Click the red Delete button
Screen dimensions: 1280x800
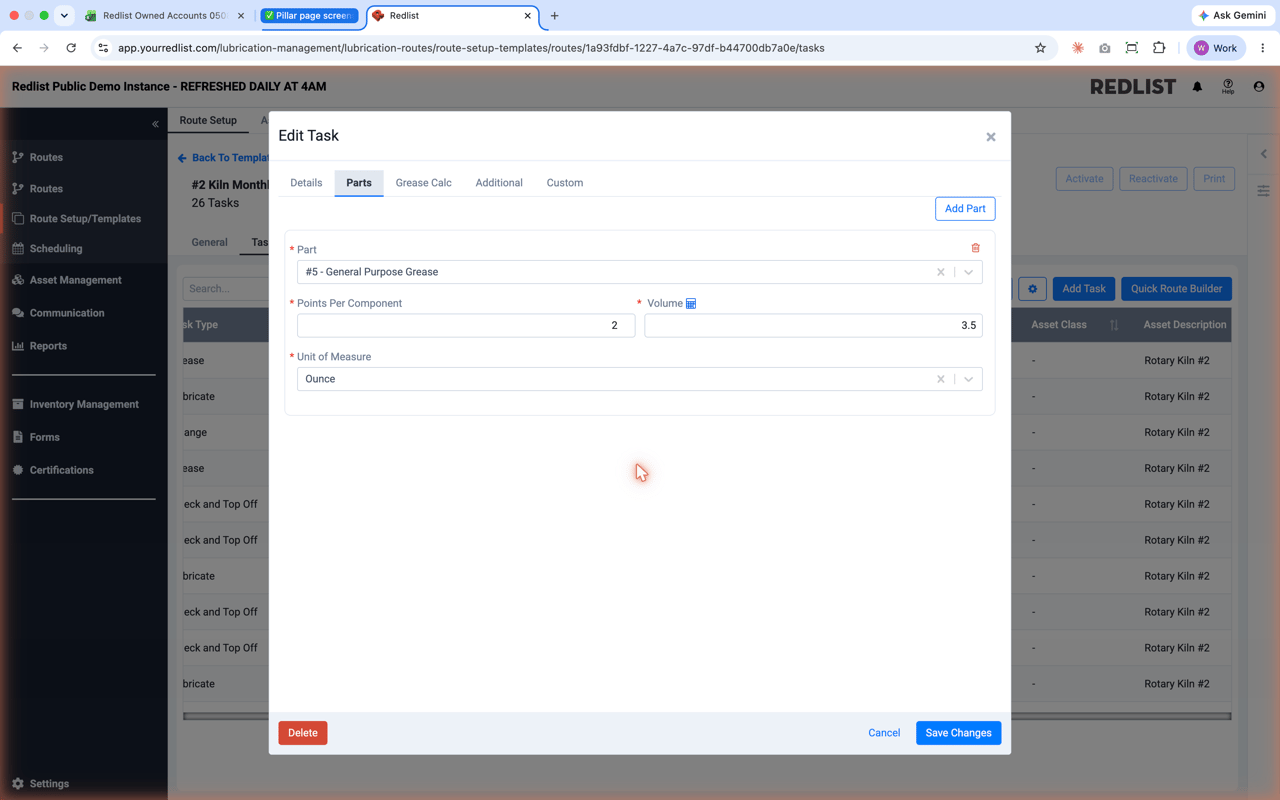pos(303,733)
